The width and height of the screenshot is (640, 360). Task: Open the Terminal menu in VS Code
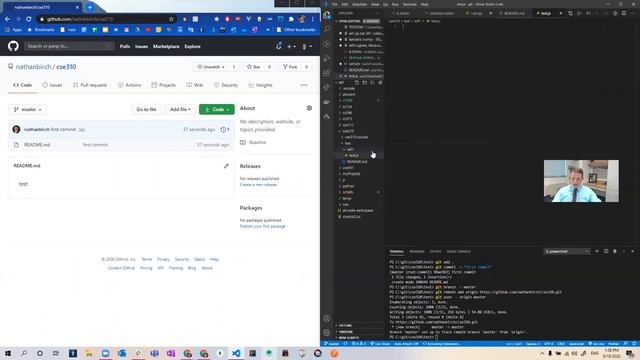tap(409, 4)
